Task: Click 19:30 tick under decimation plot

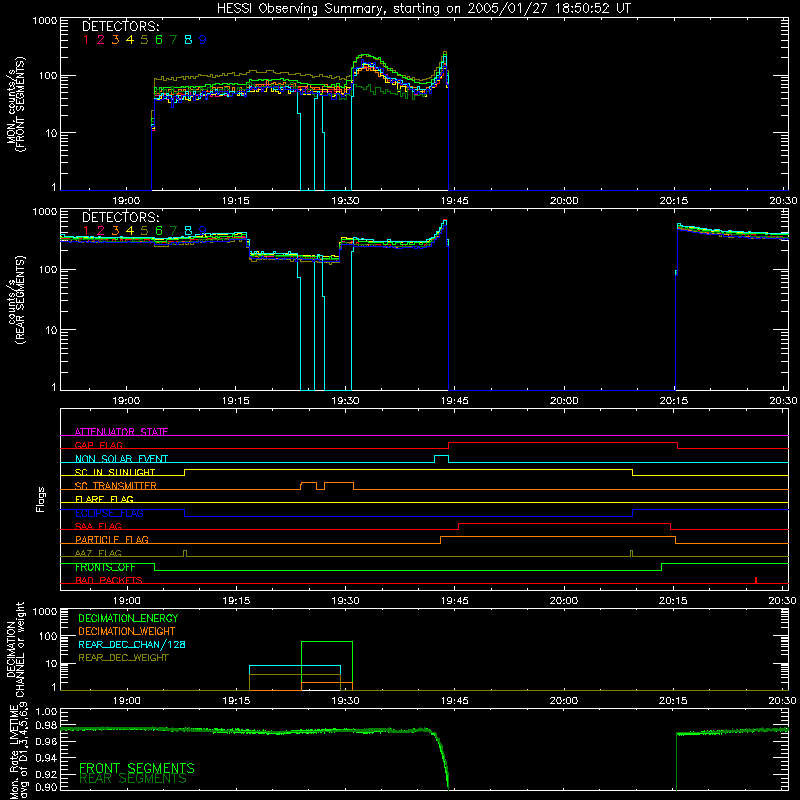Action: pos(345,701)
